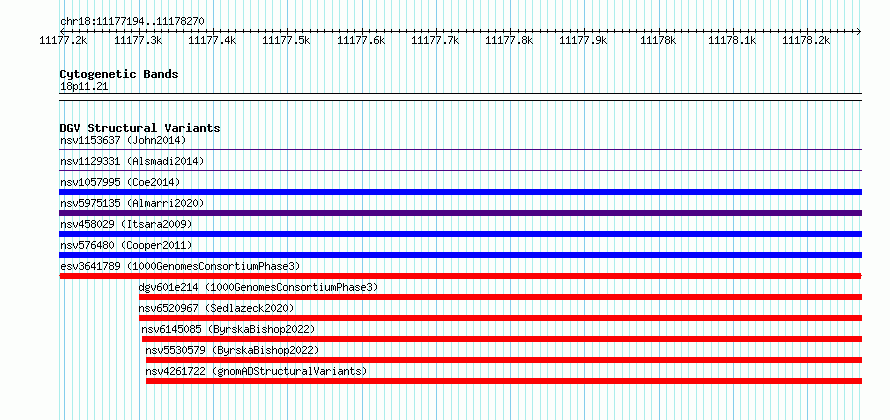Click the thin nsv1129331 variant line
This screenshot has height=420, width=890.
(x=461, y=170)
